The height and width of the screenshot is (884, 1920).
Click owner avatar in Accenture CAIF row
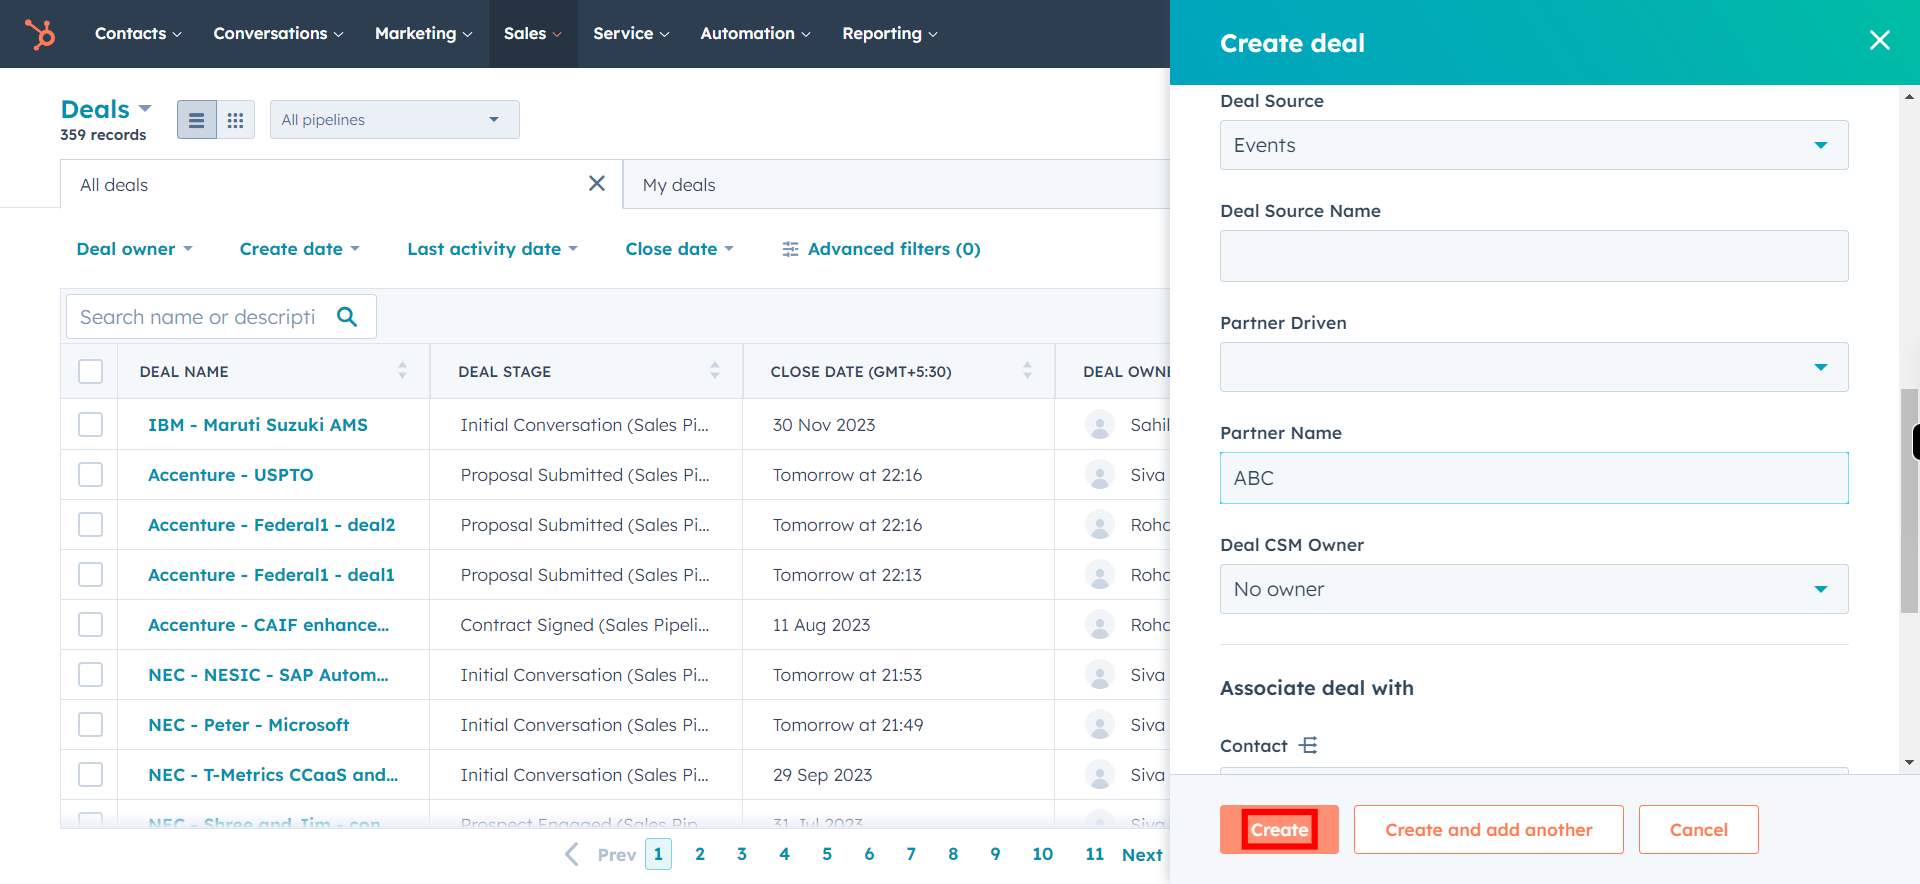tap(1100, 625)
